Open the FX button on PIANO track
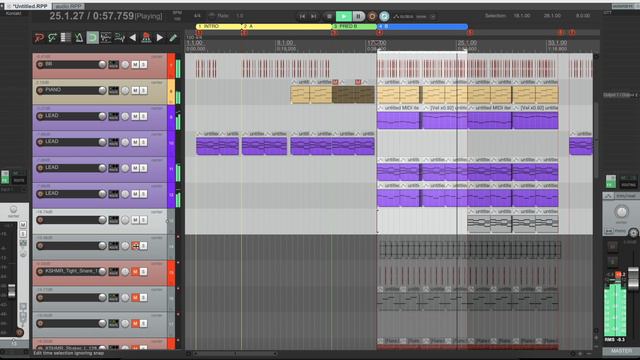640x360 pixels. (113, 90)
